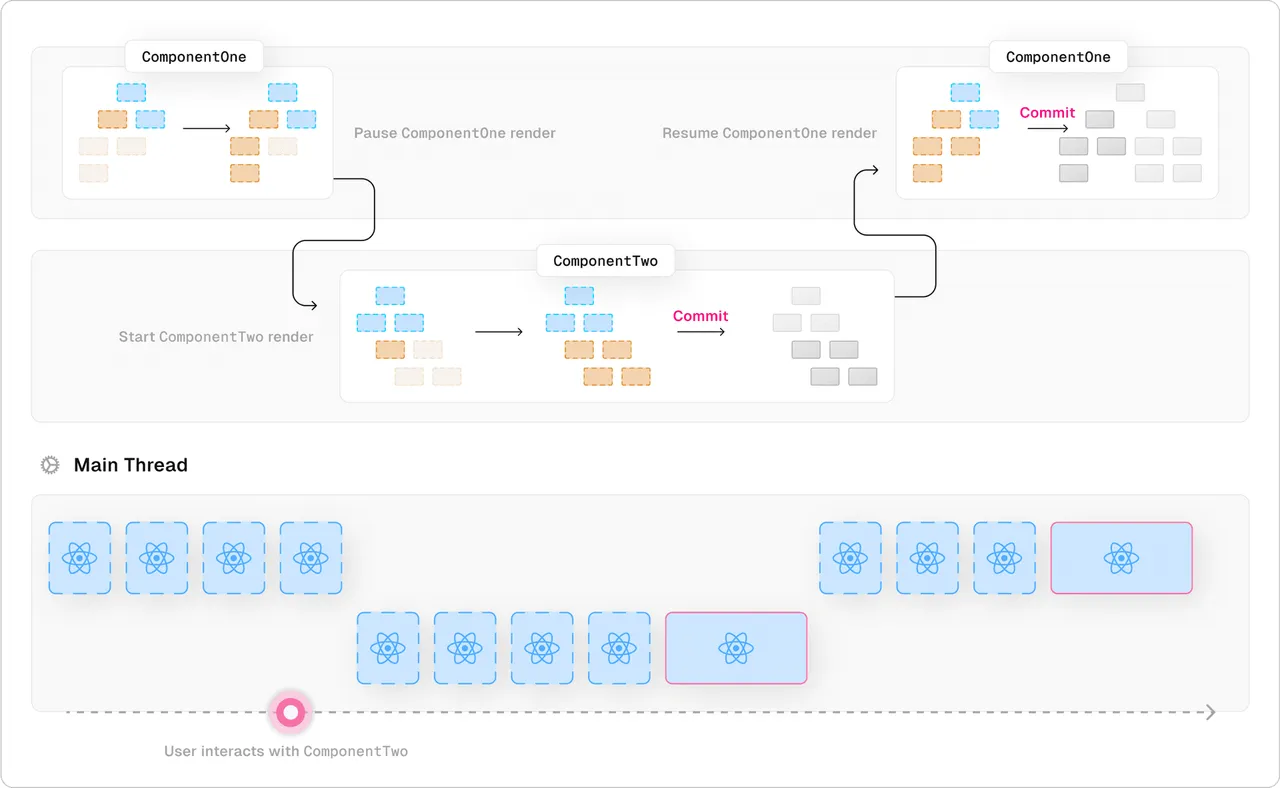The height and width of the screenshot is (788, 1280).
Task: Select the first React block of the lower row
Action: pyautogui.click(x=388, y=648)
